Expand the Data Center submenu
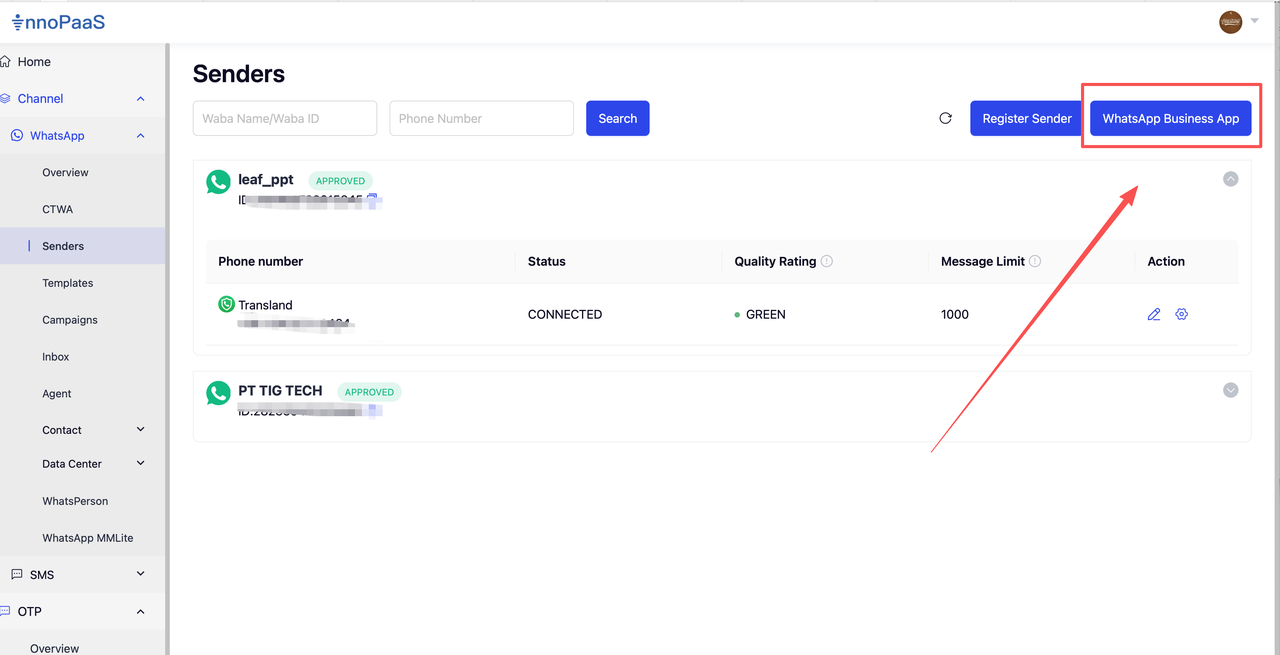Image resolution: width=1280 pixels, height=655 pixels. (x=140, y=464)
